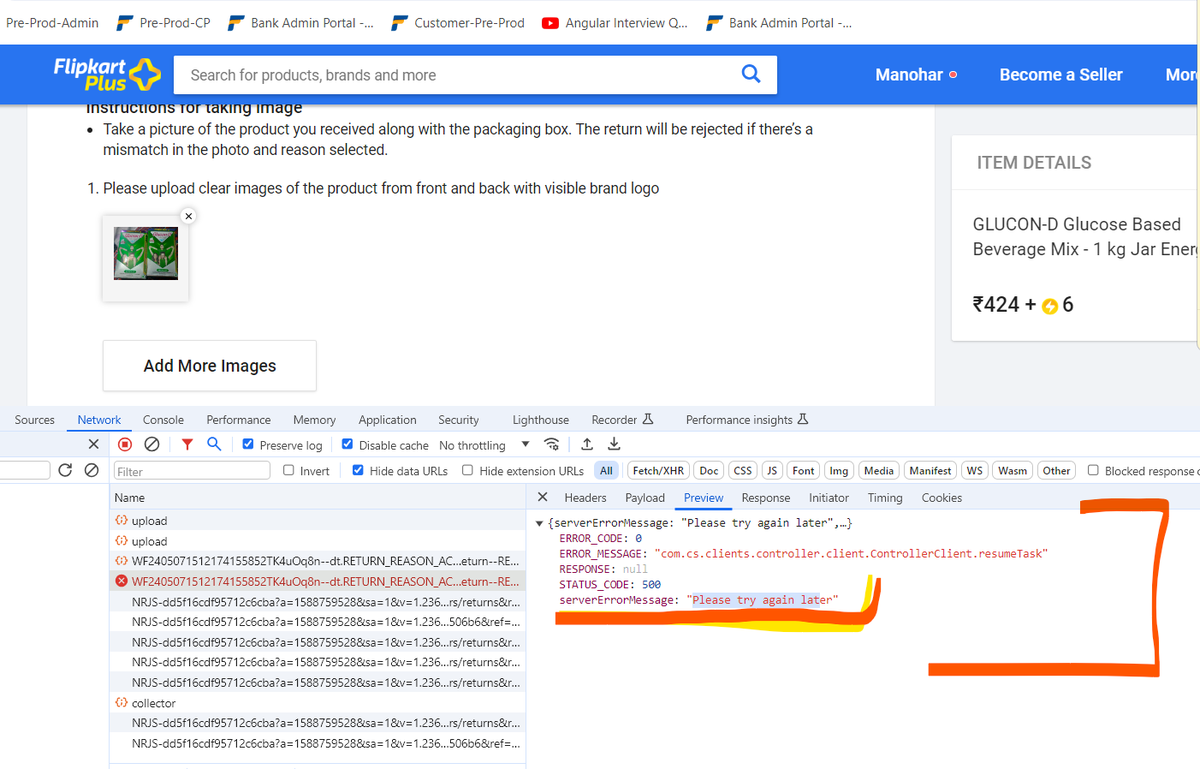Collapse the serverErrorMessage JSON object
Image resolution: width=1200 pixels, height=769 pixels.
(541, 523)
